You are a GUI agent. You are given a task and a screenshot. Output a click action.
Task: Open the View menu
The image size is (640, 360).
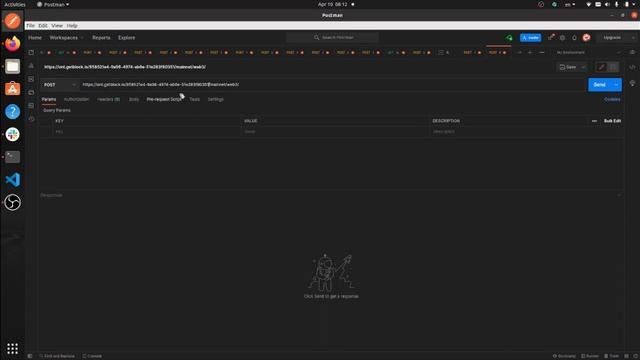(x=57, y=25)
